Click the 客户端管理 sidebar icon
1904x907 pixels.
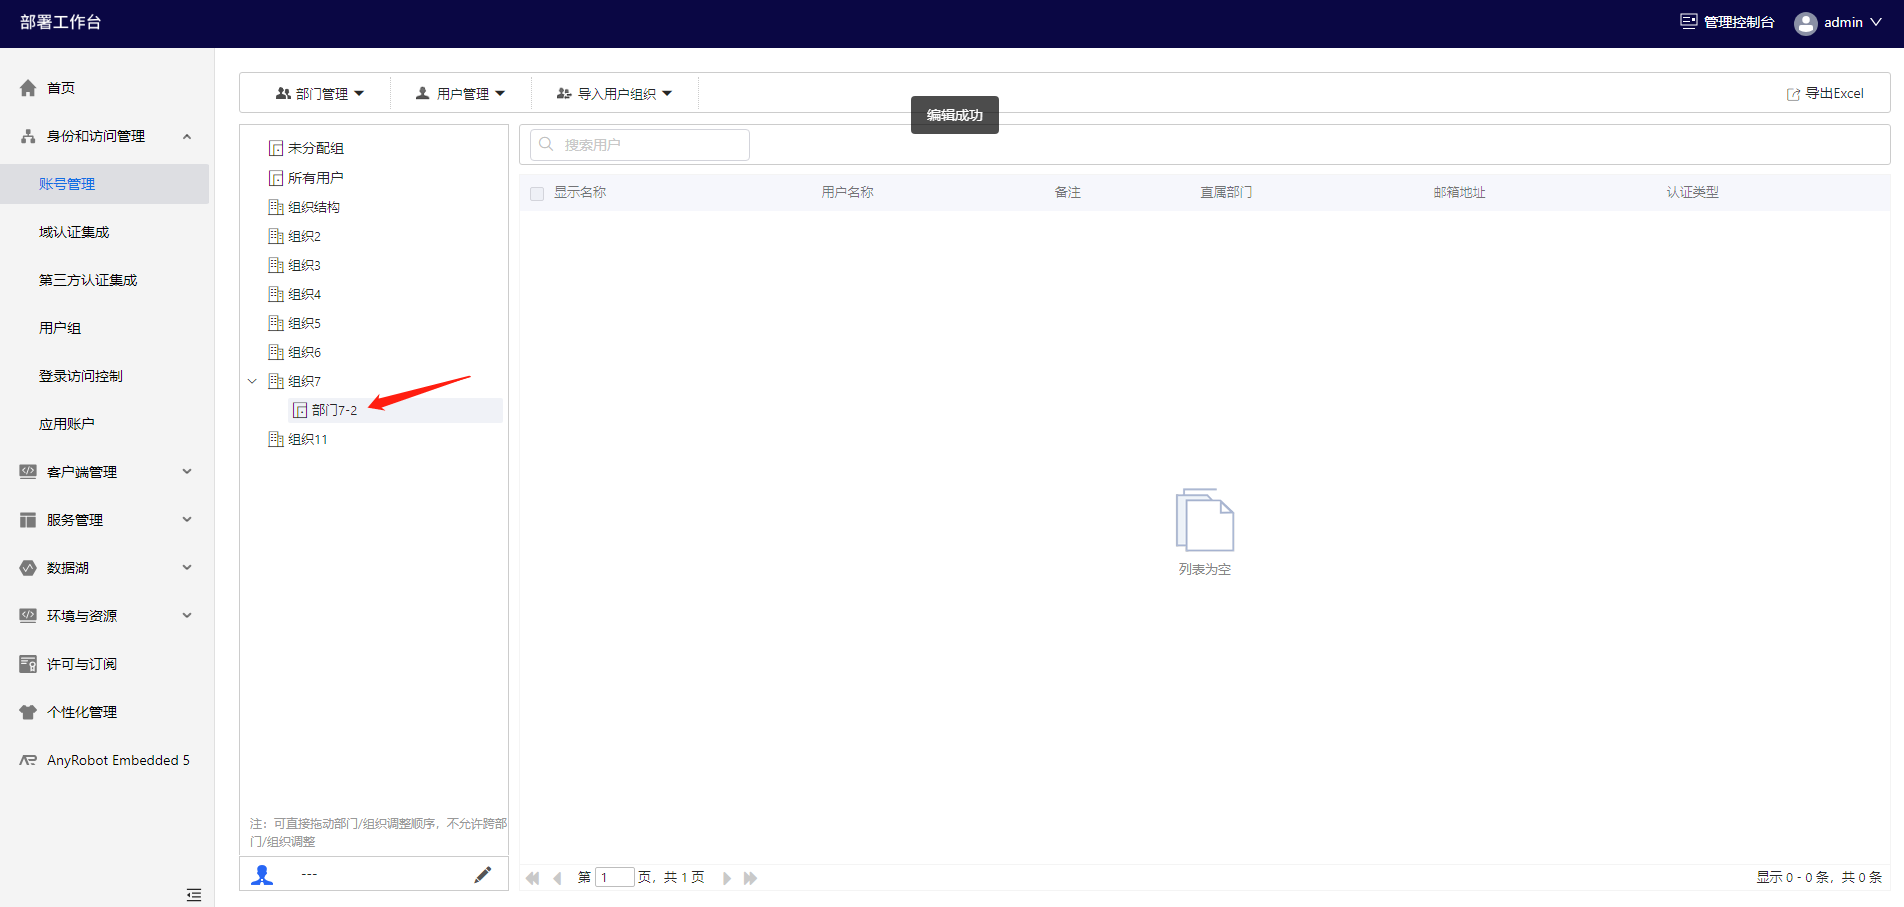28,472
